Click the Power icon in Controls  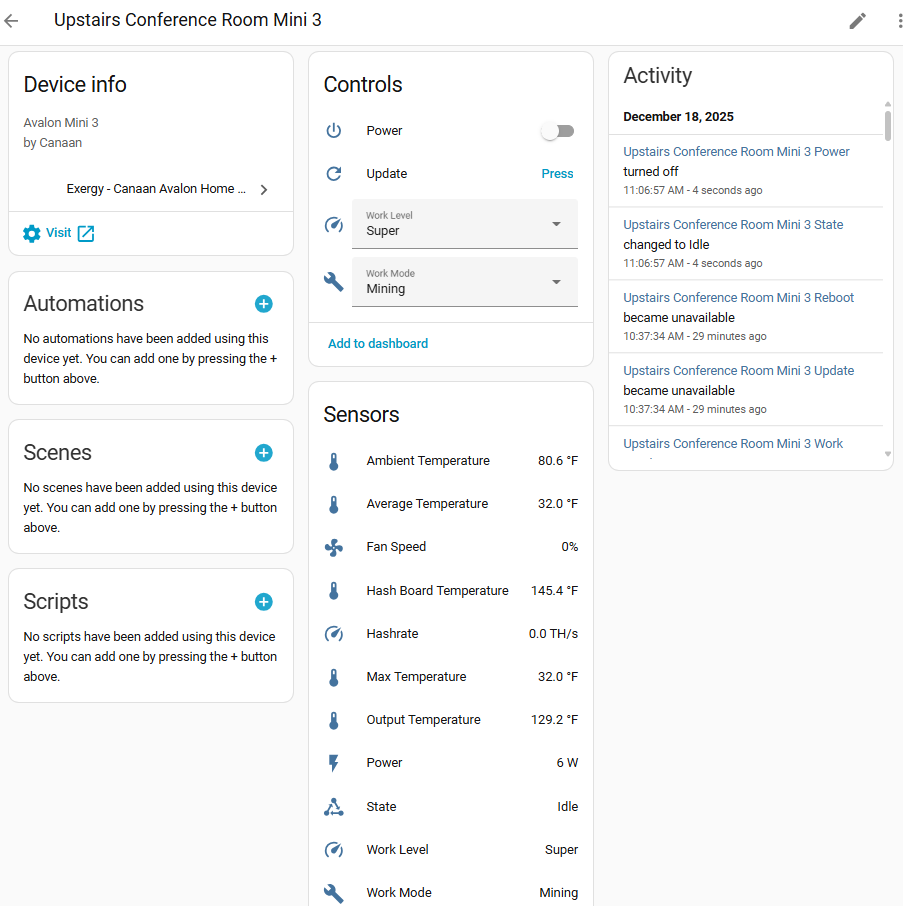tap(333, 130)
